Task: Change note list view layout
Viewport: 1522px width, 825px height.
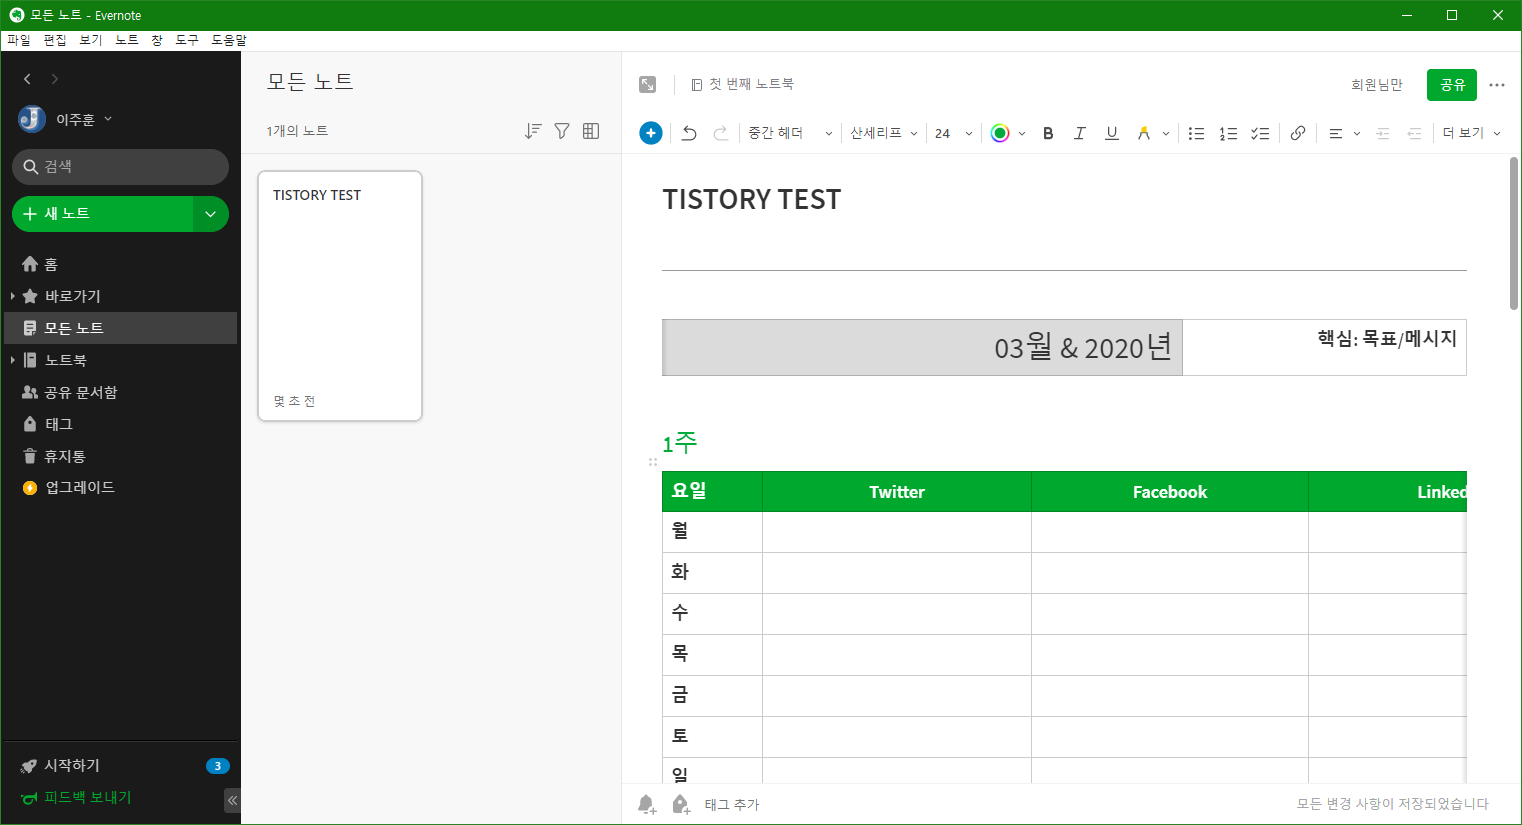Action: [591, 131]
